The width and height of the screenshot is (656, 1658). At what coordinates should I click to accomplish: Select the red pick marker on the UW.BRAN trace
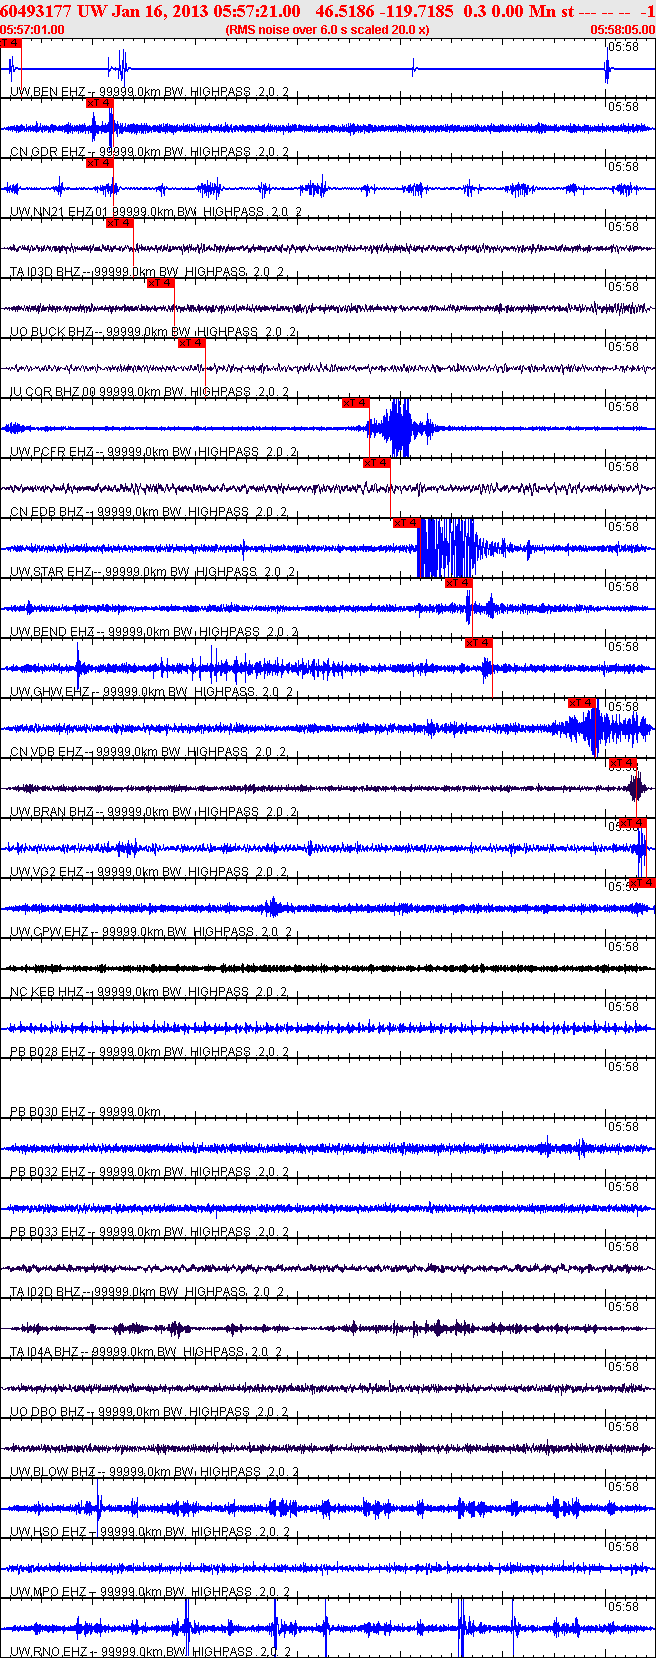click(623, 763)
